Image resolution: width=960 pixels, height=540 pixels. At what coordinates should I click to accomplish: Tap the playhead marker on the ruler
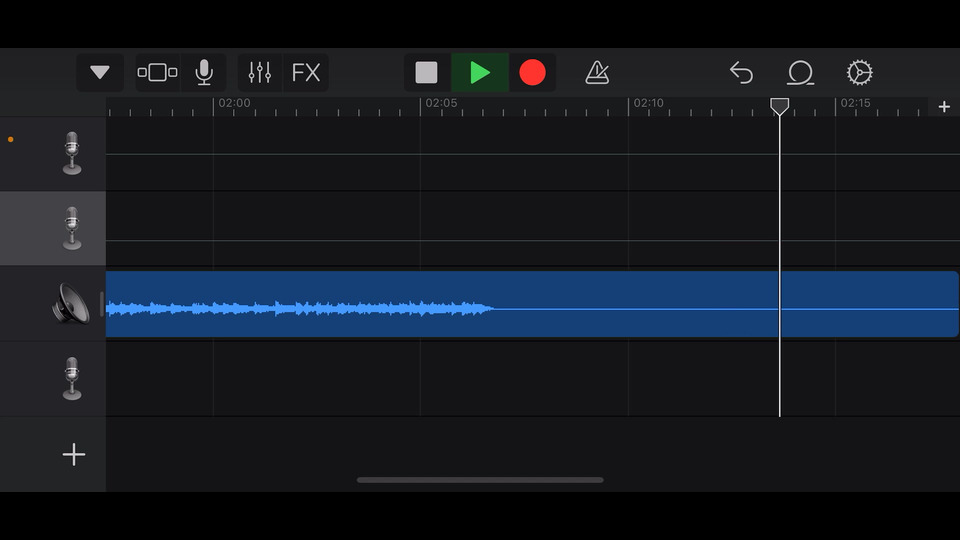(779, 106)
